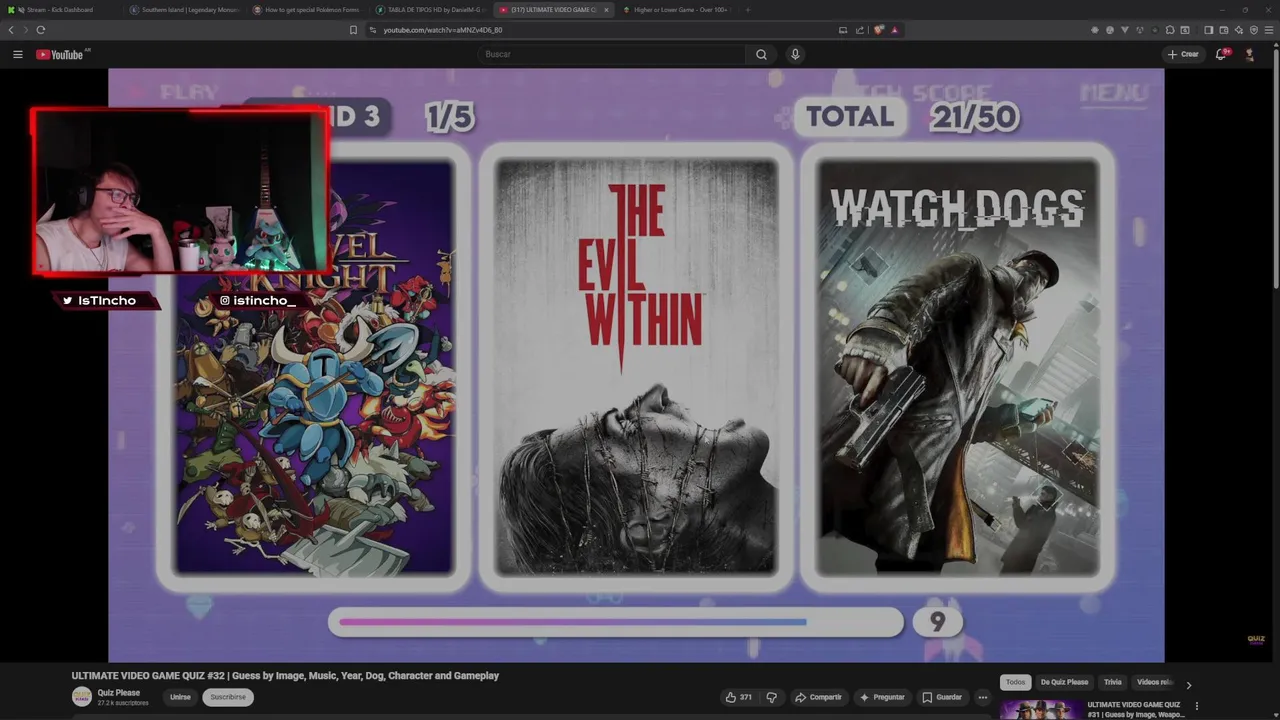This screenshot has width=1280, height=720.
Task: Open Brave Rewards triangle icon
Action: (894, 30)
